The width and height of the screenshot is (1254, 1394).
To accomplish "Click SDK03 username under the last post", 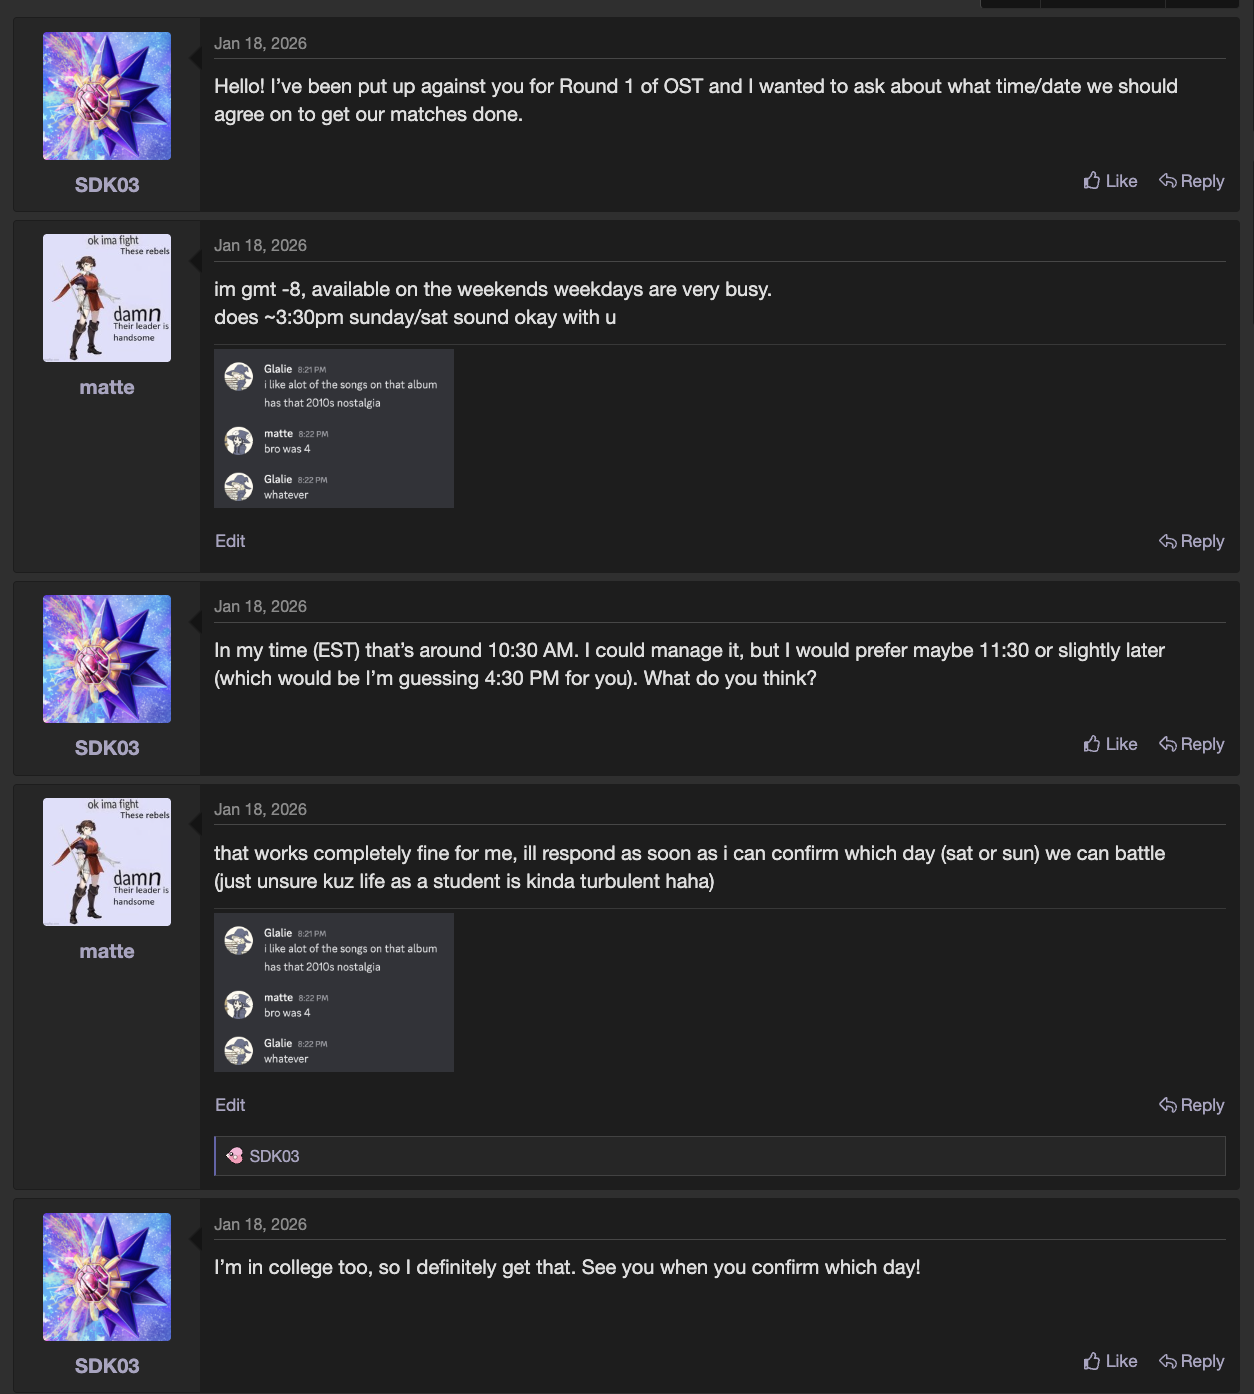I will tap(107, 1366).
